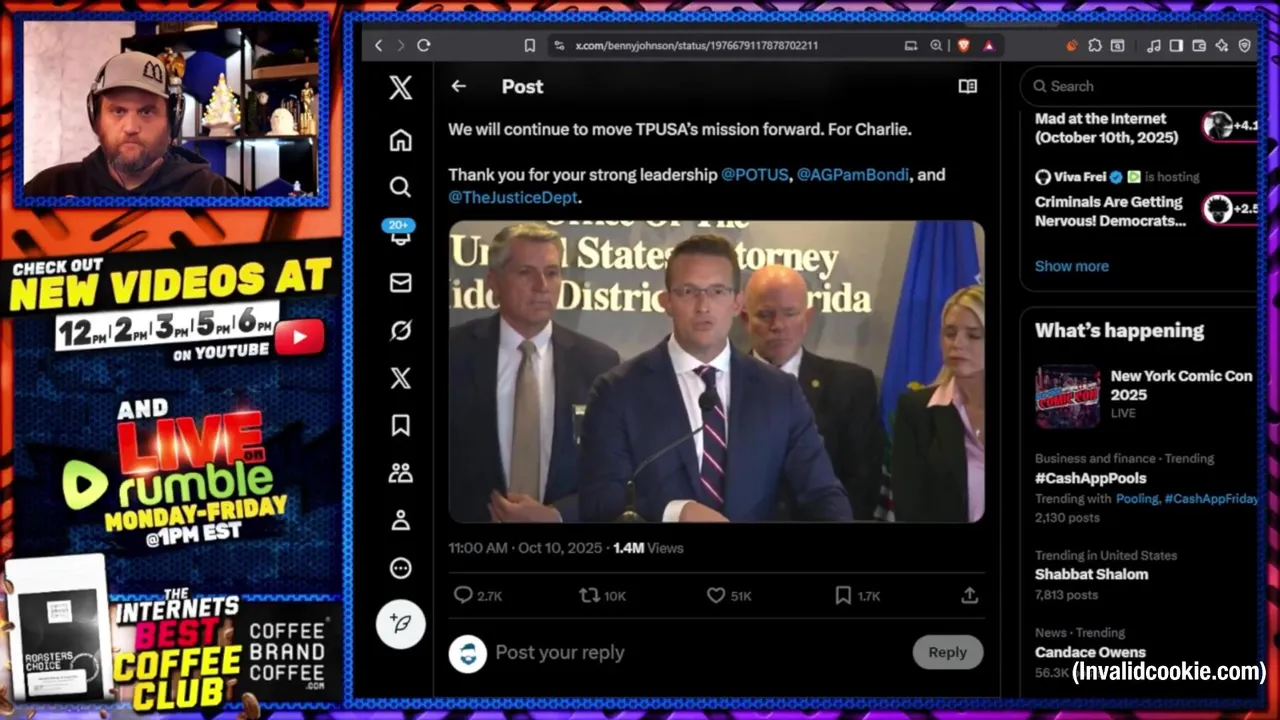Click the X logo in sidebar top
Screen dimensions: 1280x720
[x=401, y=87]
